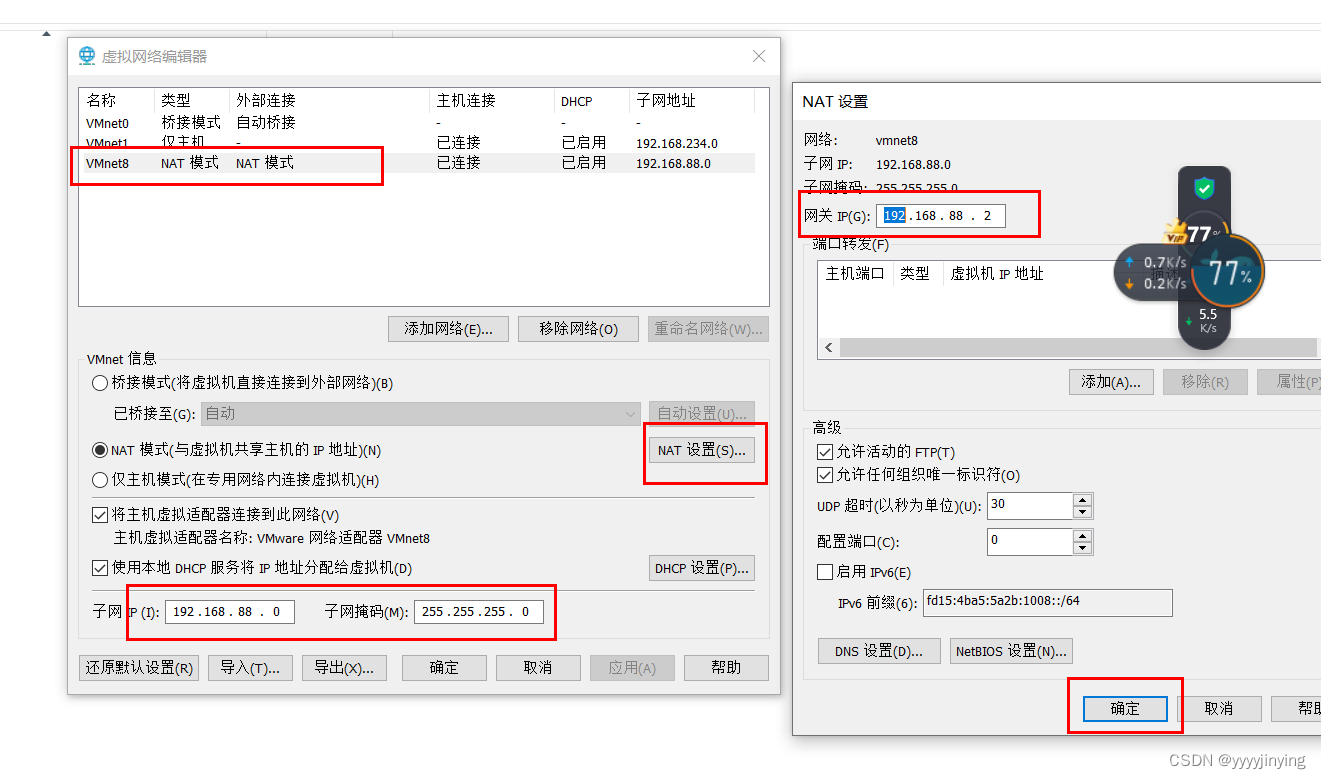Select the NAT 模式 radio button
This screenshot has width=1321, height=779.
tap(100, 451)
